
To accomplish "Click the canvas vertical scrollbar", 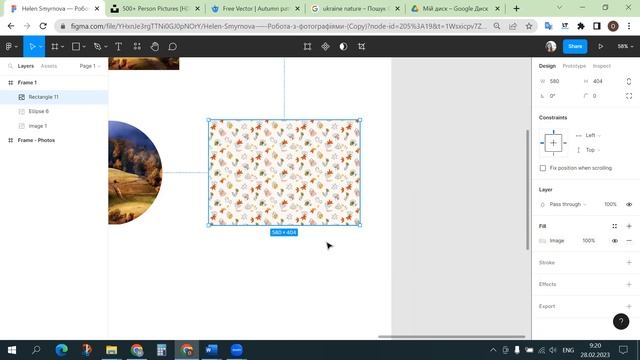I will (x=527, y=190).
